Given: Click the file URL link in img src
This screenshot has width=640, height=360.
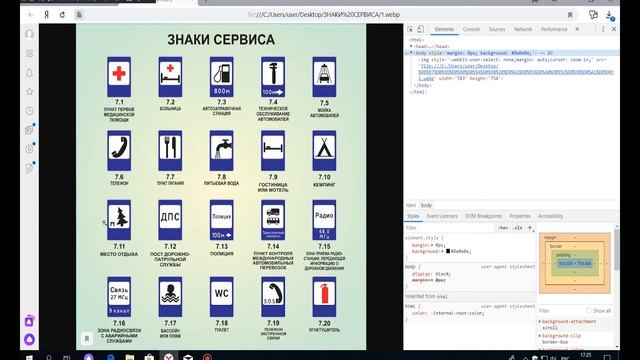Looking at the screenshot, I should point(516,72).
